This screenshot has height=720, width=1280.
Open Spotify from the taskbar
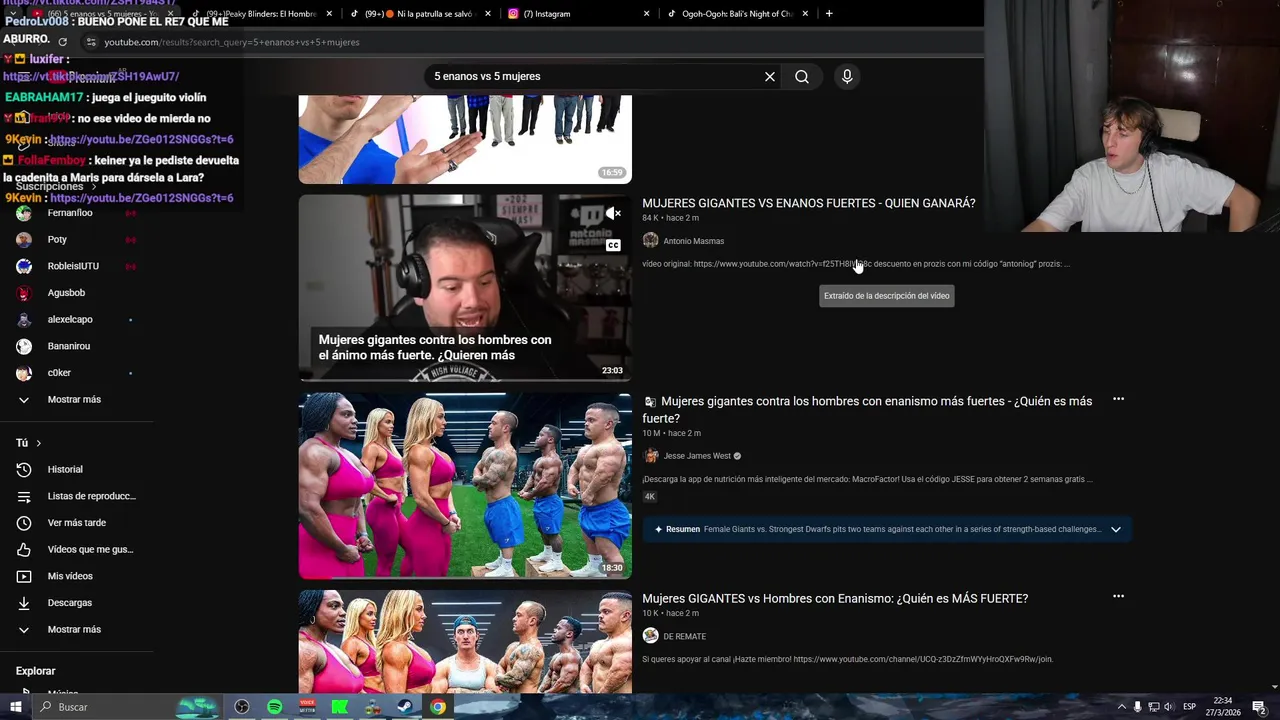click(274, 707)
